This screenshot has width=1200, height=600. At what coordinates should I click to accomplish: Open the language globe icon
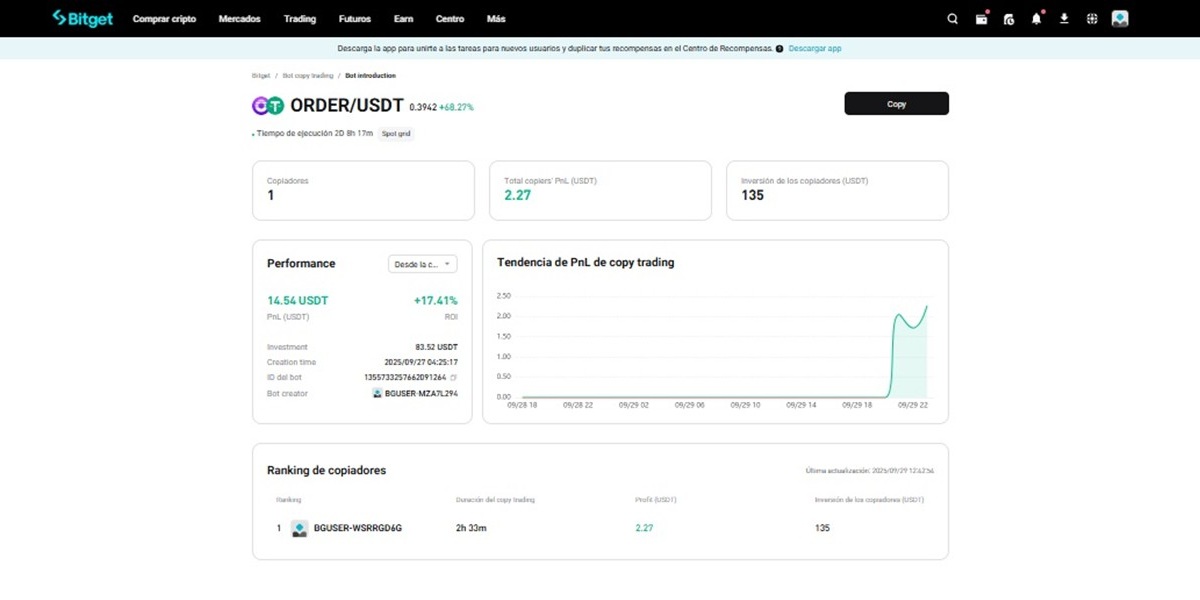click(1092, 19)
